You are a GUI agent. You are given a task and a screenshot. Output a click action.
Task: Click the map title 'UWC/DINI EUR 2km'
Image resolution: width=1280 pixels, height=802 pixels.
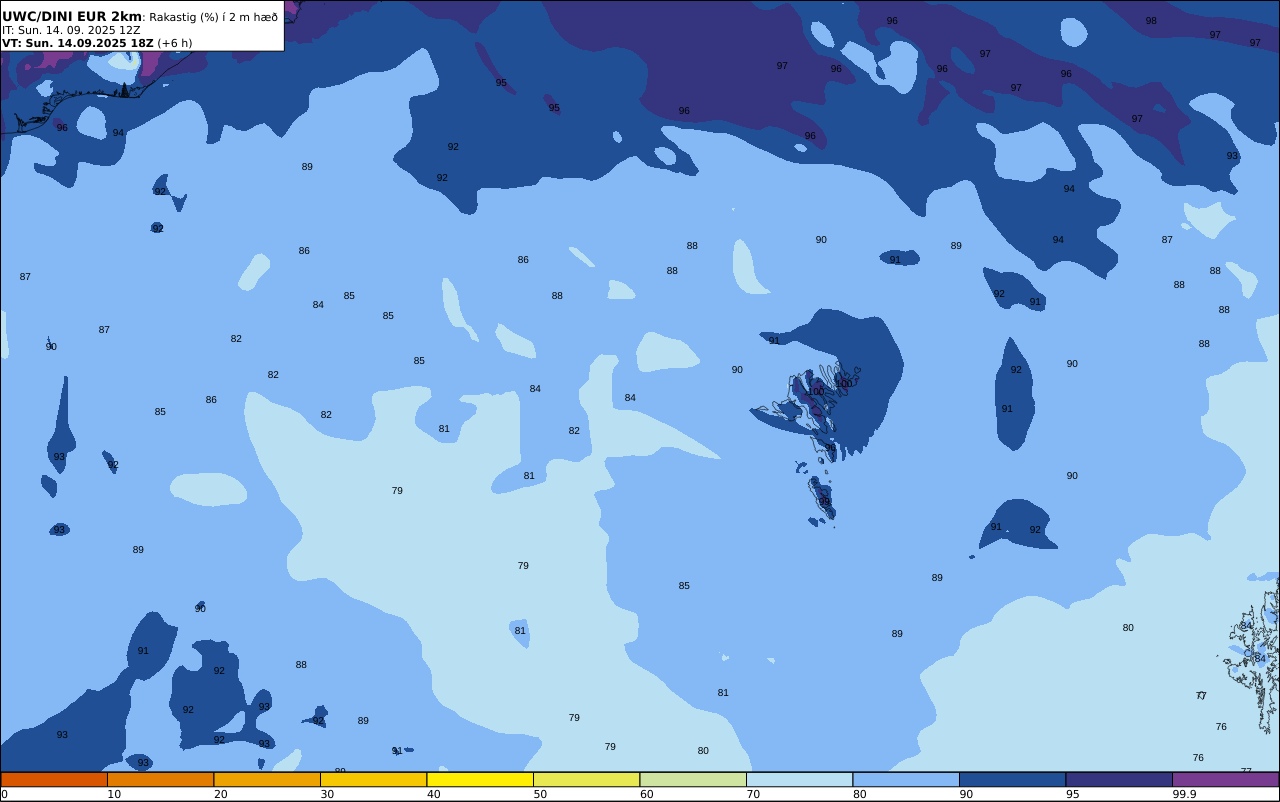pos(72,17)
